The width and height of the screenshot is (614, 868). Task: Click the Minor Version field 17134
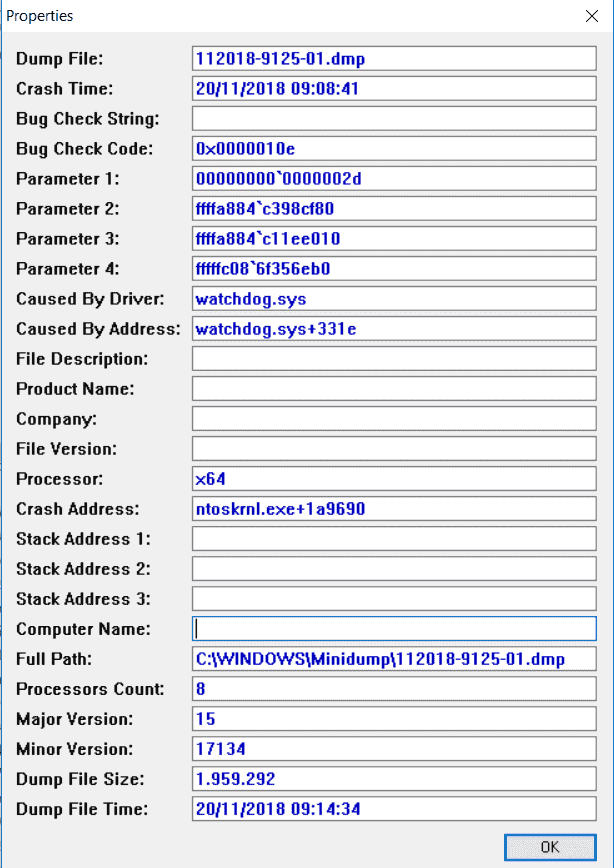[394, 748]
